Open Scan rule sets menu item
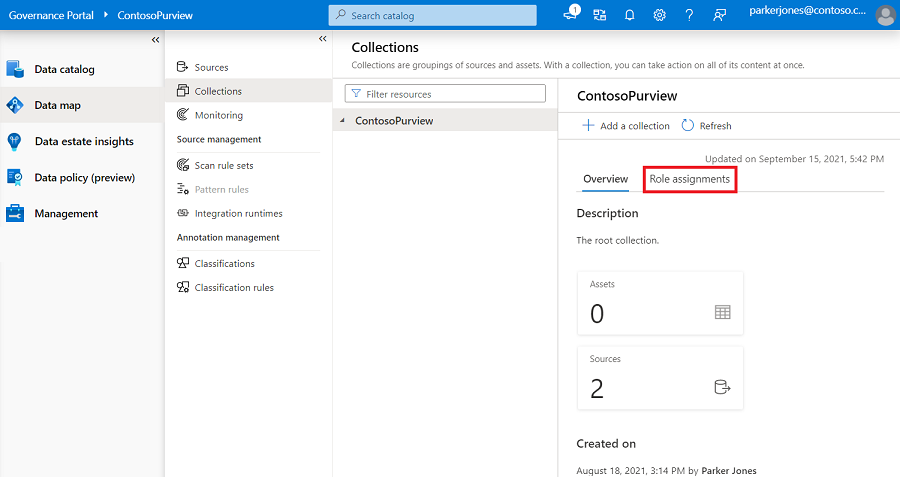The image size is (900, 477). coord(223,165)
